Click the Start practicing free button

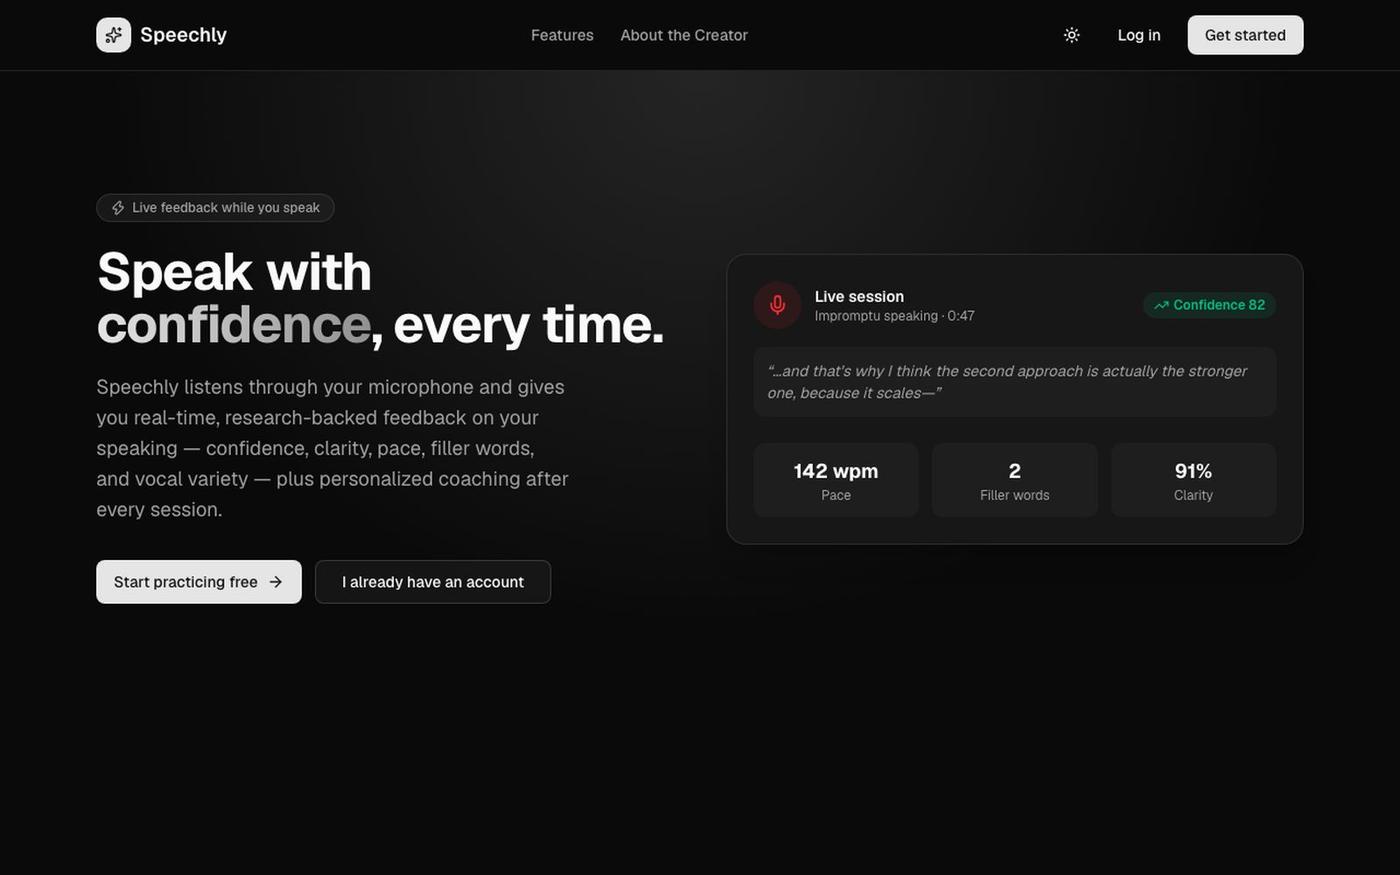199,582
